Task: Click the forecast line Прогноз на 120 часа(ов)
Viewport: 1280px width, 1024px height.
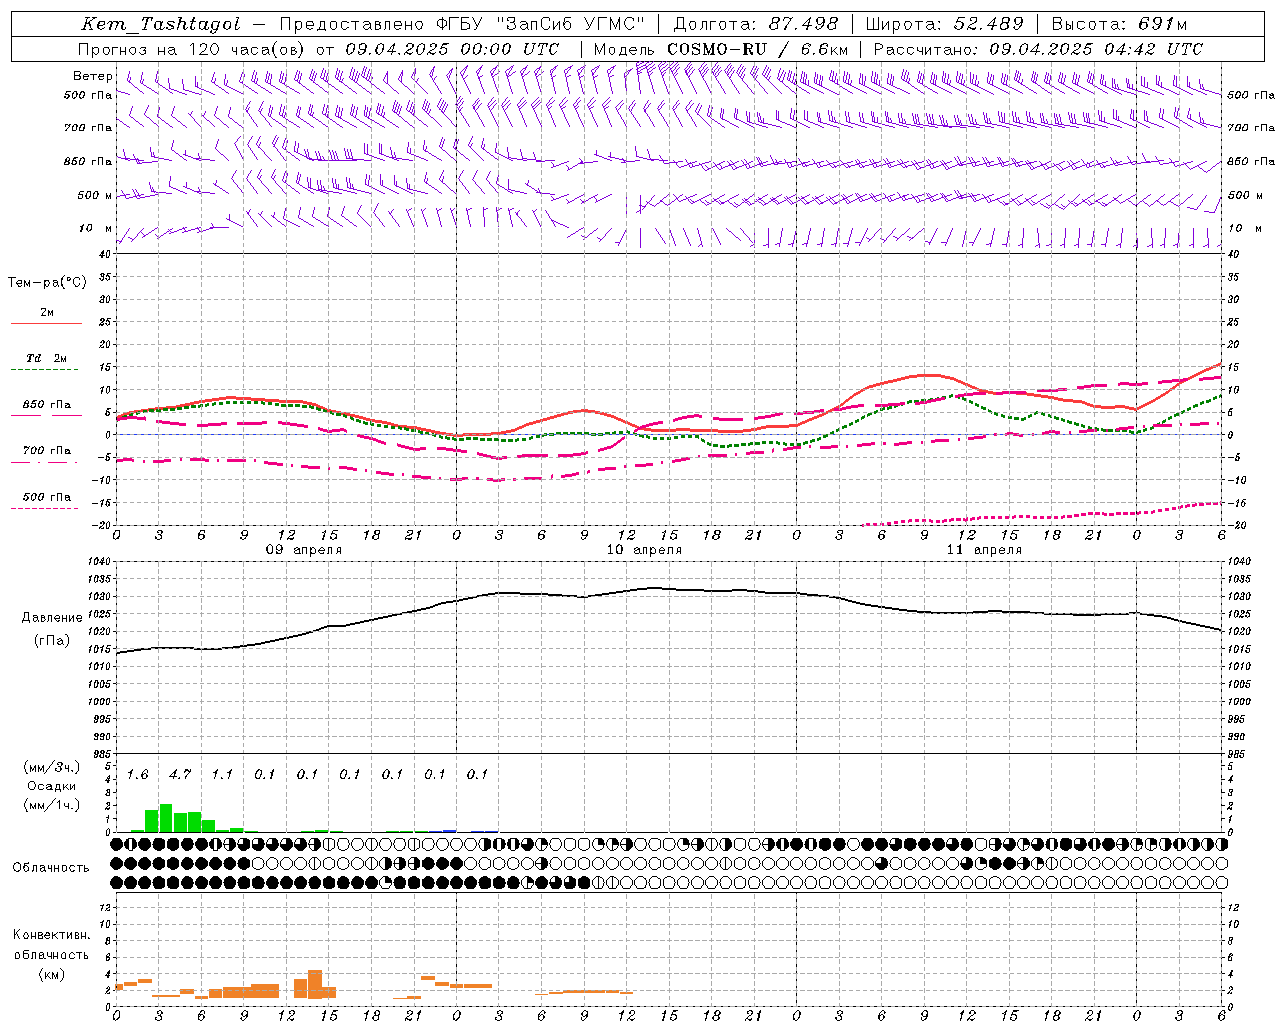Action: 193,49
